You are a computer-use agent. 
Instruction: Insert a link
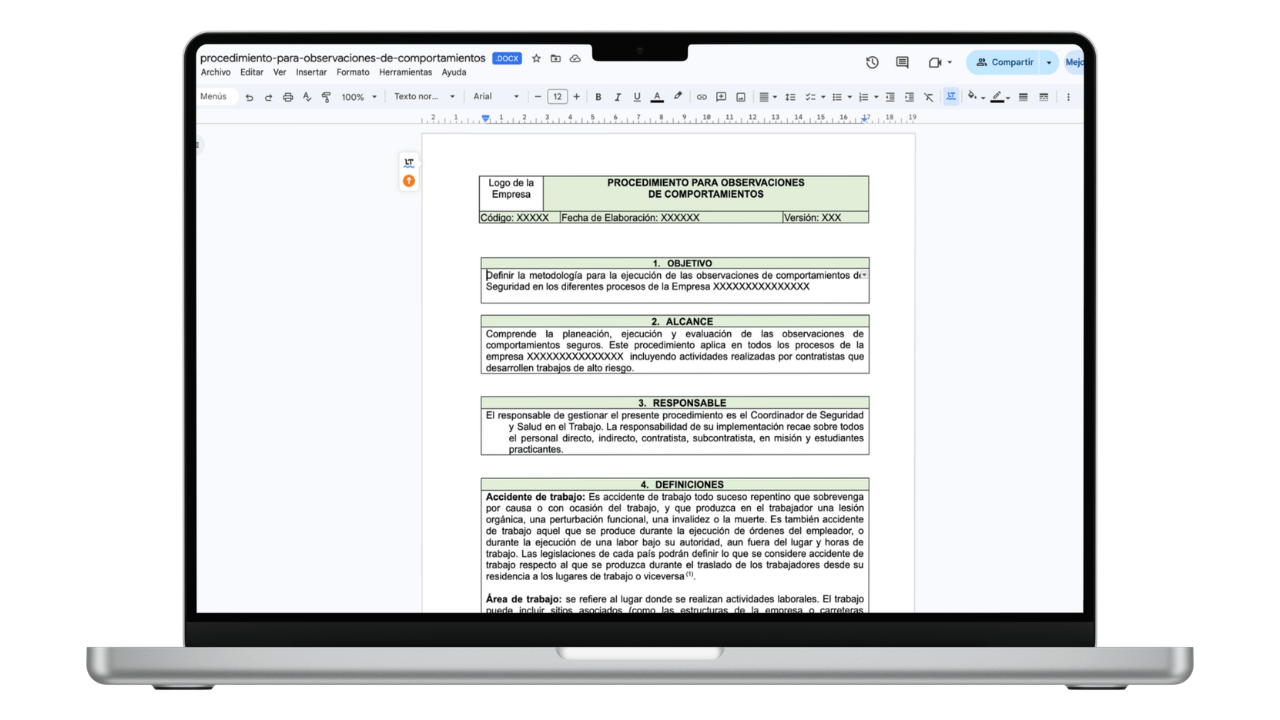click(x=702, y=97)
